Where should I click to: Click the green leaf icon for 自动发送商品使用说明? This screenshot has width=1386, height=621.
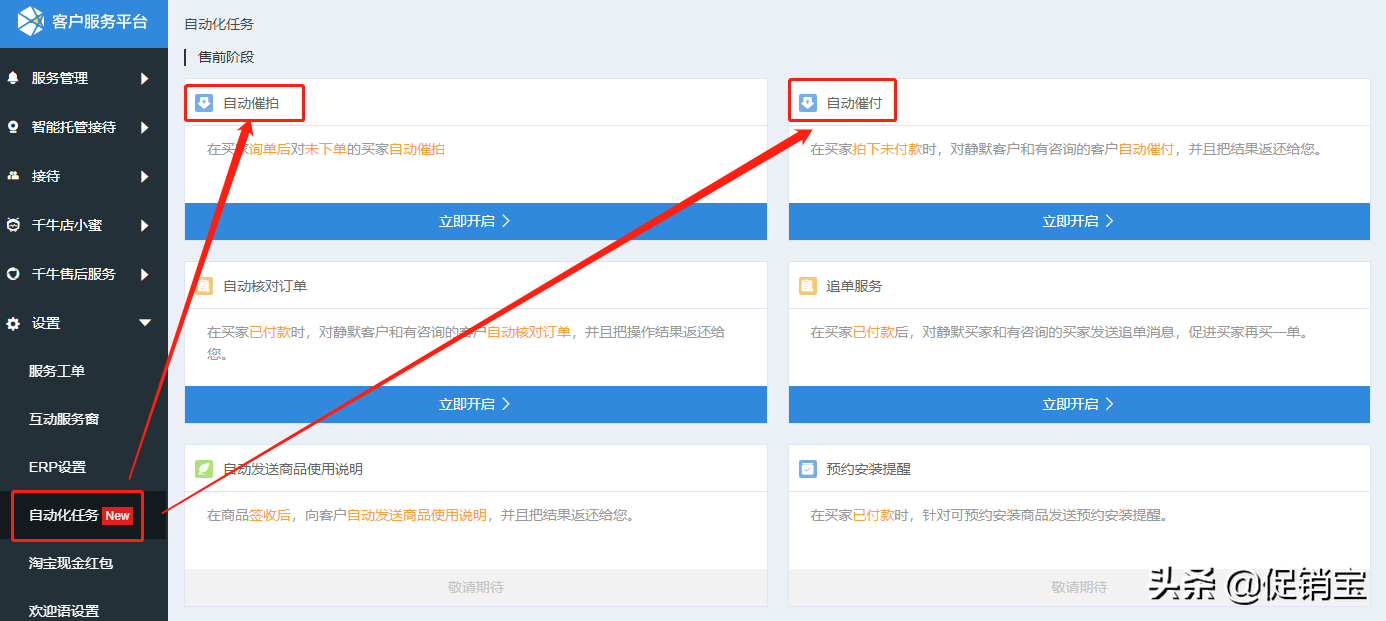click(204, 469)
